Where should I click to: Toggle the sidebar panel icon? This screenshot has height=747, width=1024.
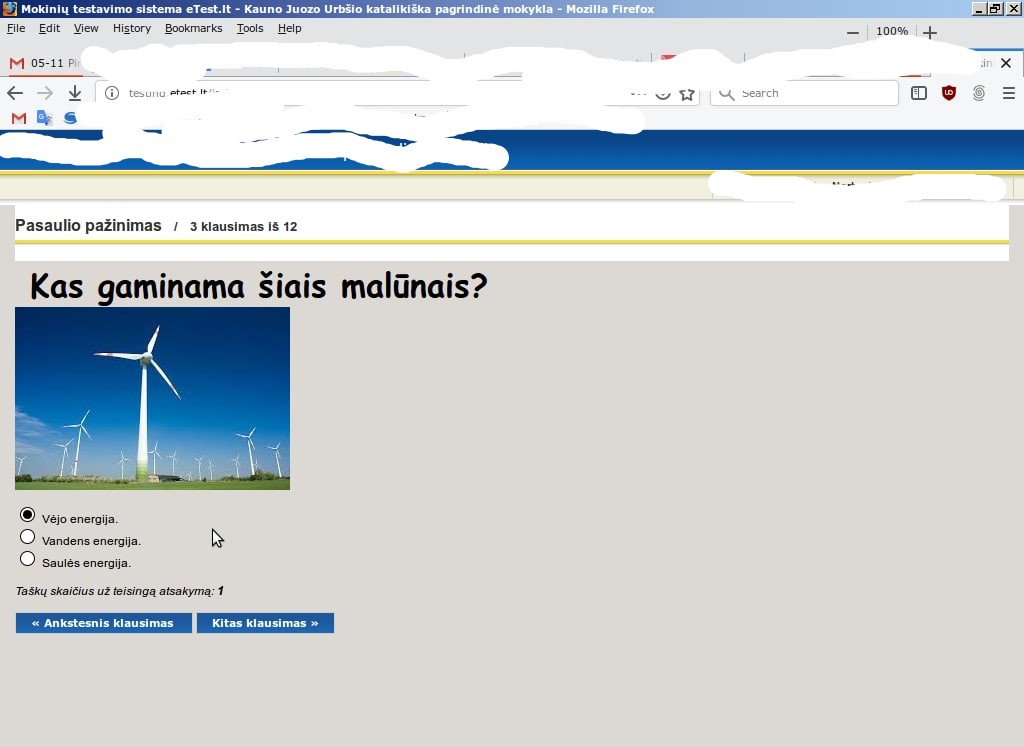pos(919,93)
